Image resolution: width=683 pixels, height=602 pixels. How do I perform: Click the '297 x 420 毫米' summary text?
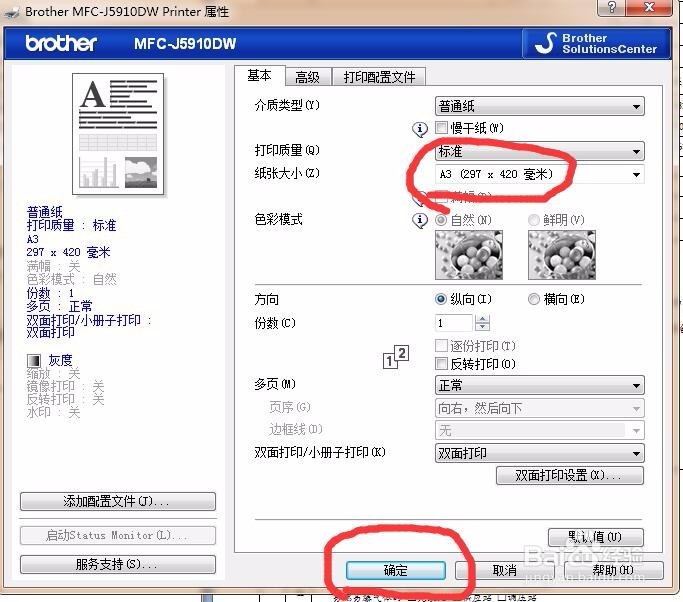pos(68,252)
